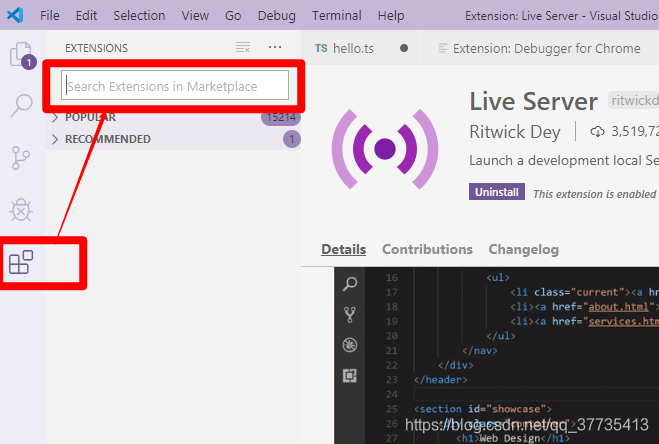Open the Debug menu
Image resolution: width=659 pixels, height=444 pixels.
(277, 16)
